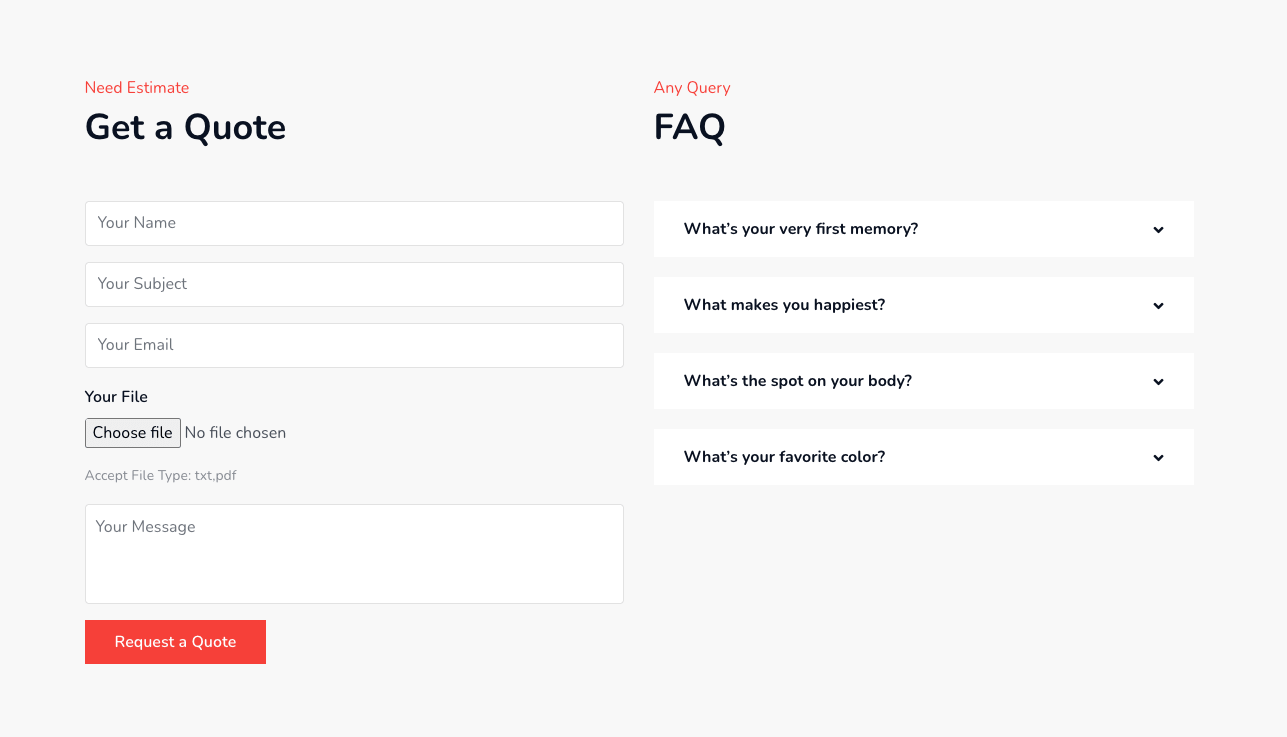
Task: Click the chevron icon beside first memory question
Action: (1158, 230)
